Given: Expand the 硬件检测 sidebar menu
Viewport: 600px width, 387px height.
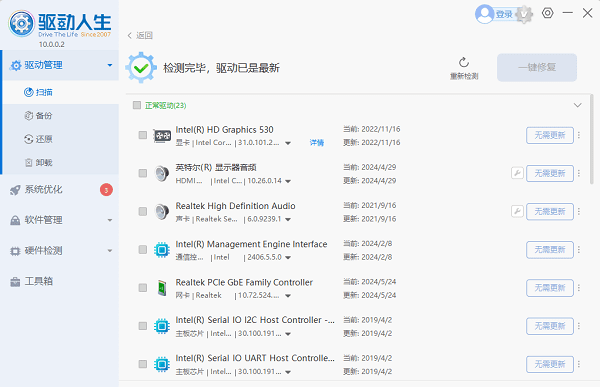Looking at the screenshot, I should tap(59, 251).
